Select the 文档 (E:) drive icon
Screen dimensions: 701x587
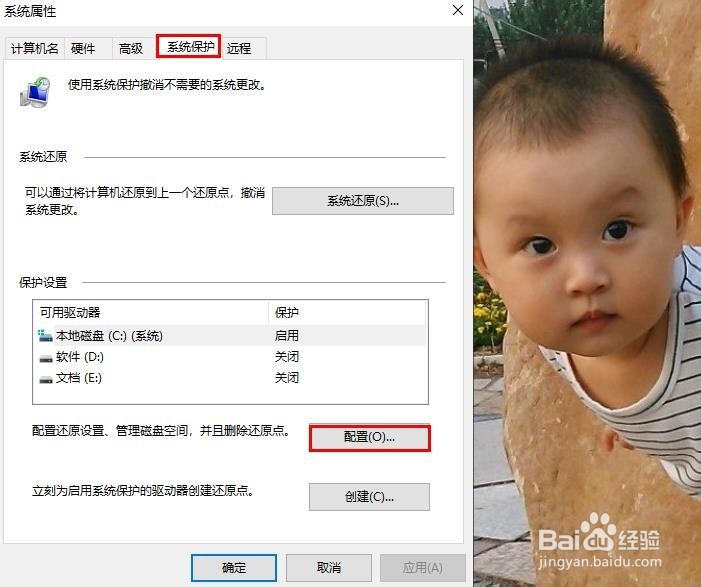click(x=46, y=379)
